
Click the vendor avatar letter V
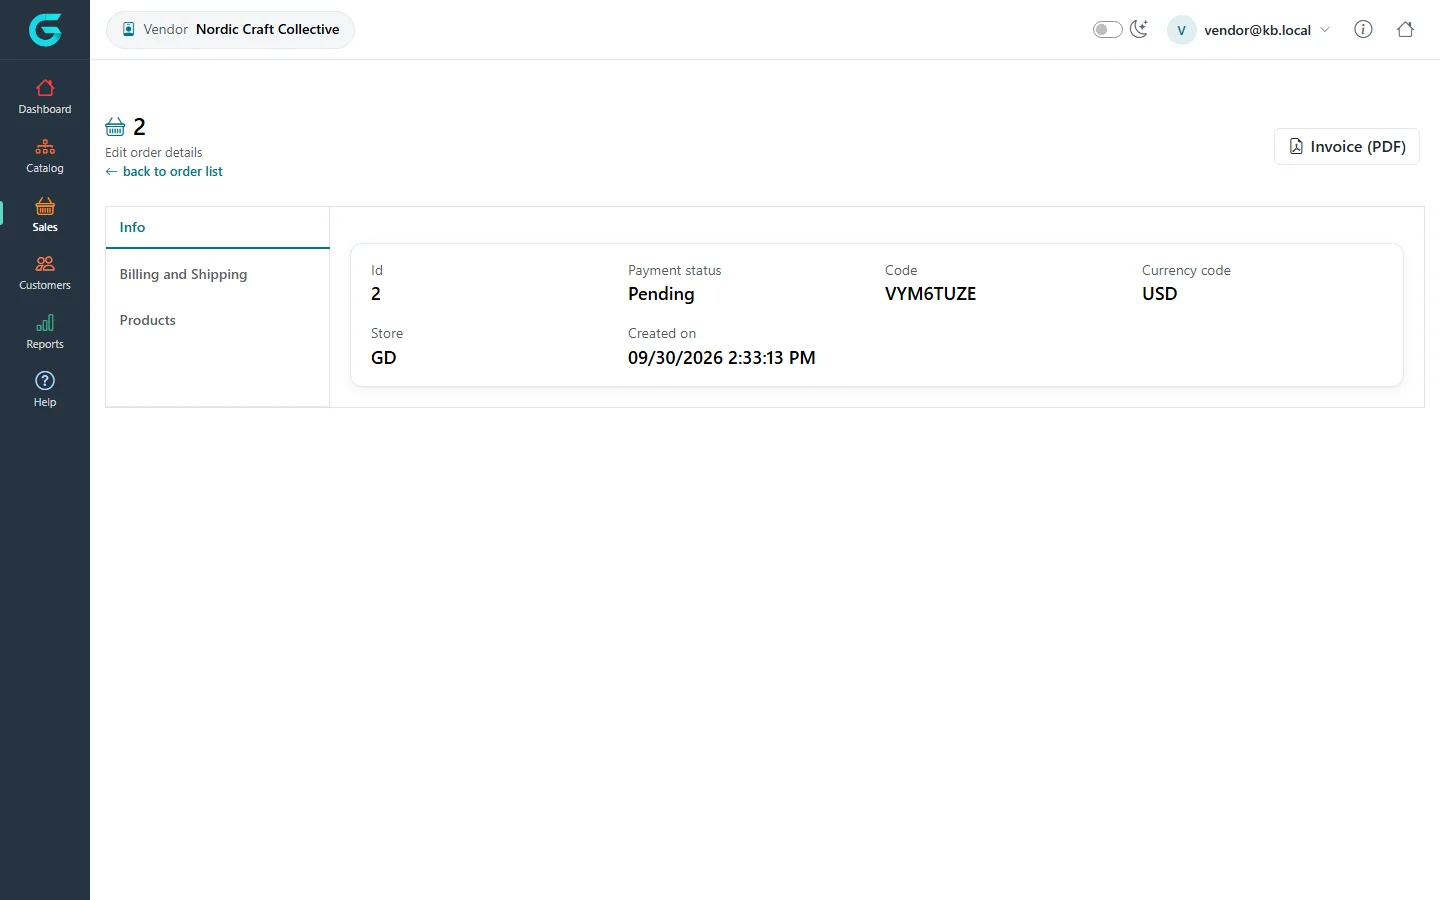(x=1181, y=30)
